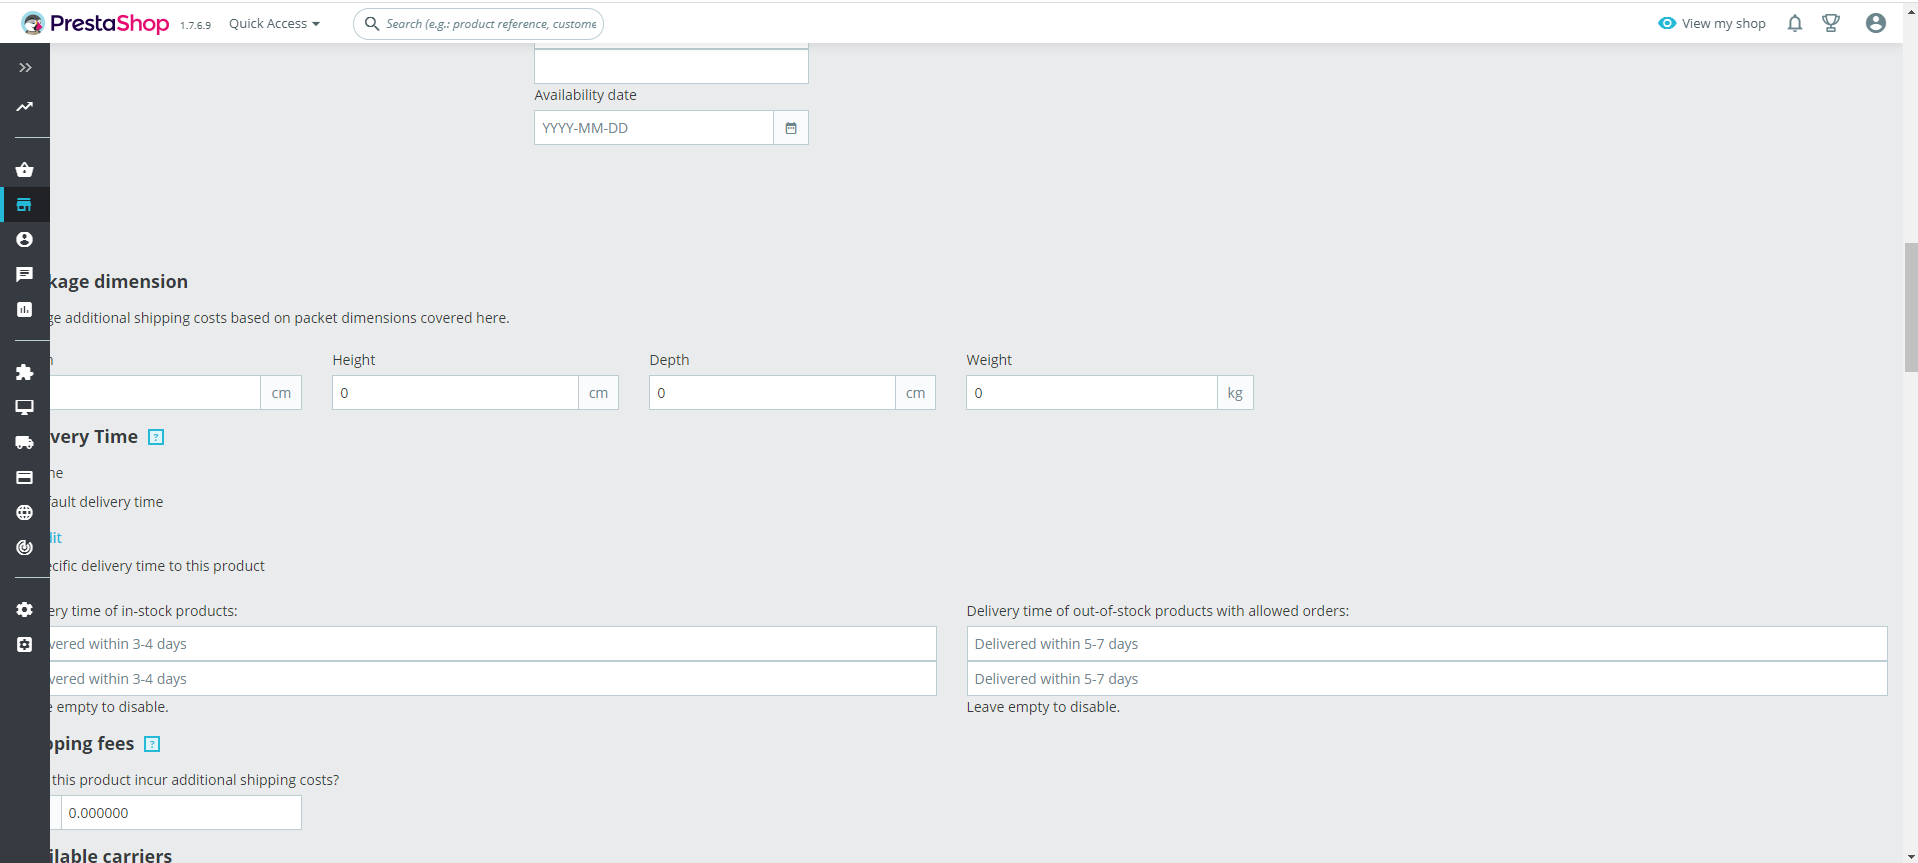Open Customer Service chat icon
The image size is (1918, 863).
pos(25,274)
